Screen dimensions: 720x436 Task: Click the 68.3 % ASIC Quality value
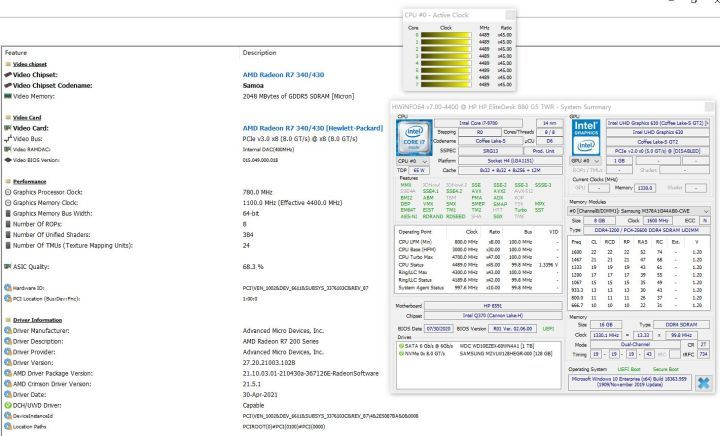coord(253,267)
